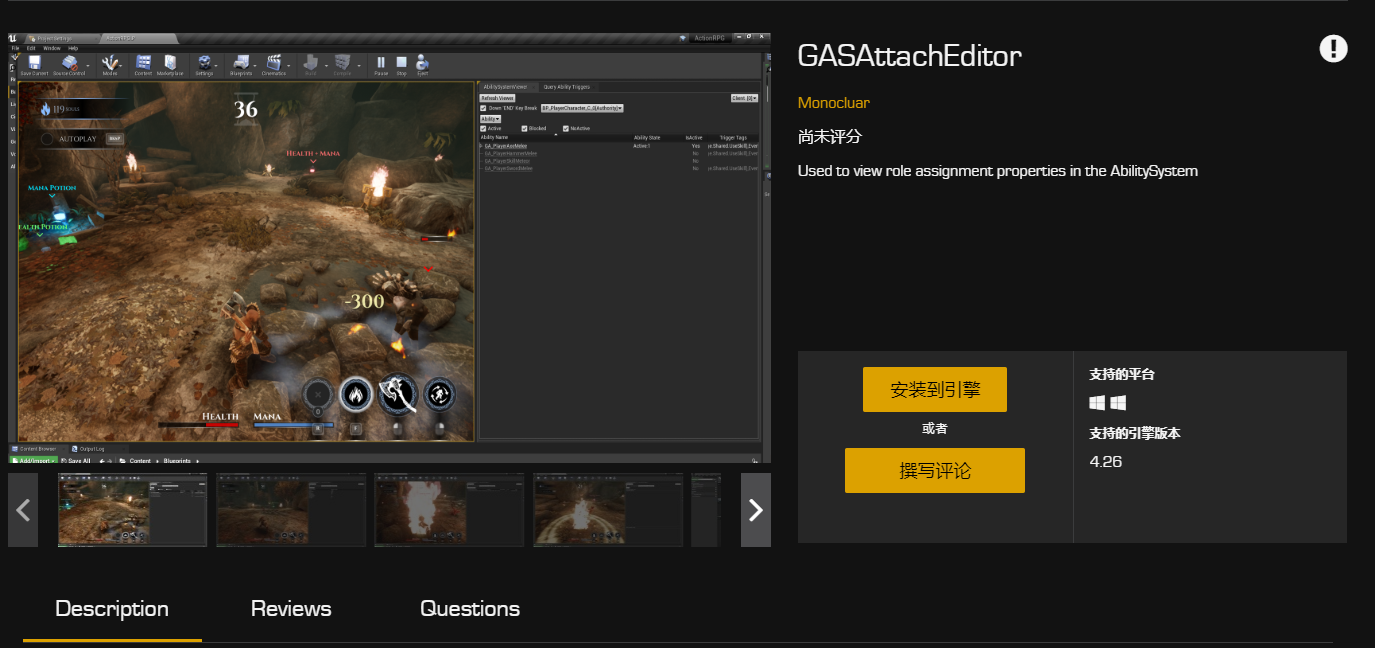Uncheck the Down 'END' Key Break checkbox
The width and height of the screenshot is (1375, 648).
coord(483,107)
